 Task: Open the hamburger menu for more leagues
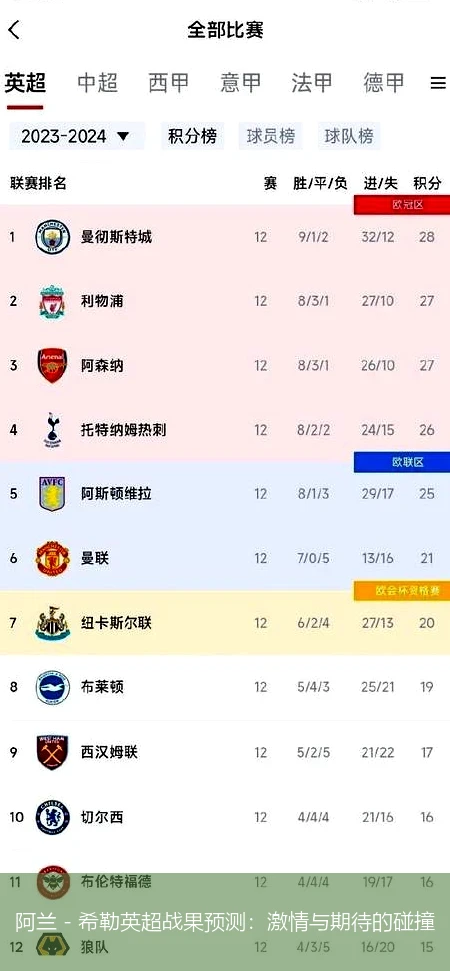[x=438, y=83]
